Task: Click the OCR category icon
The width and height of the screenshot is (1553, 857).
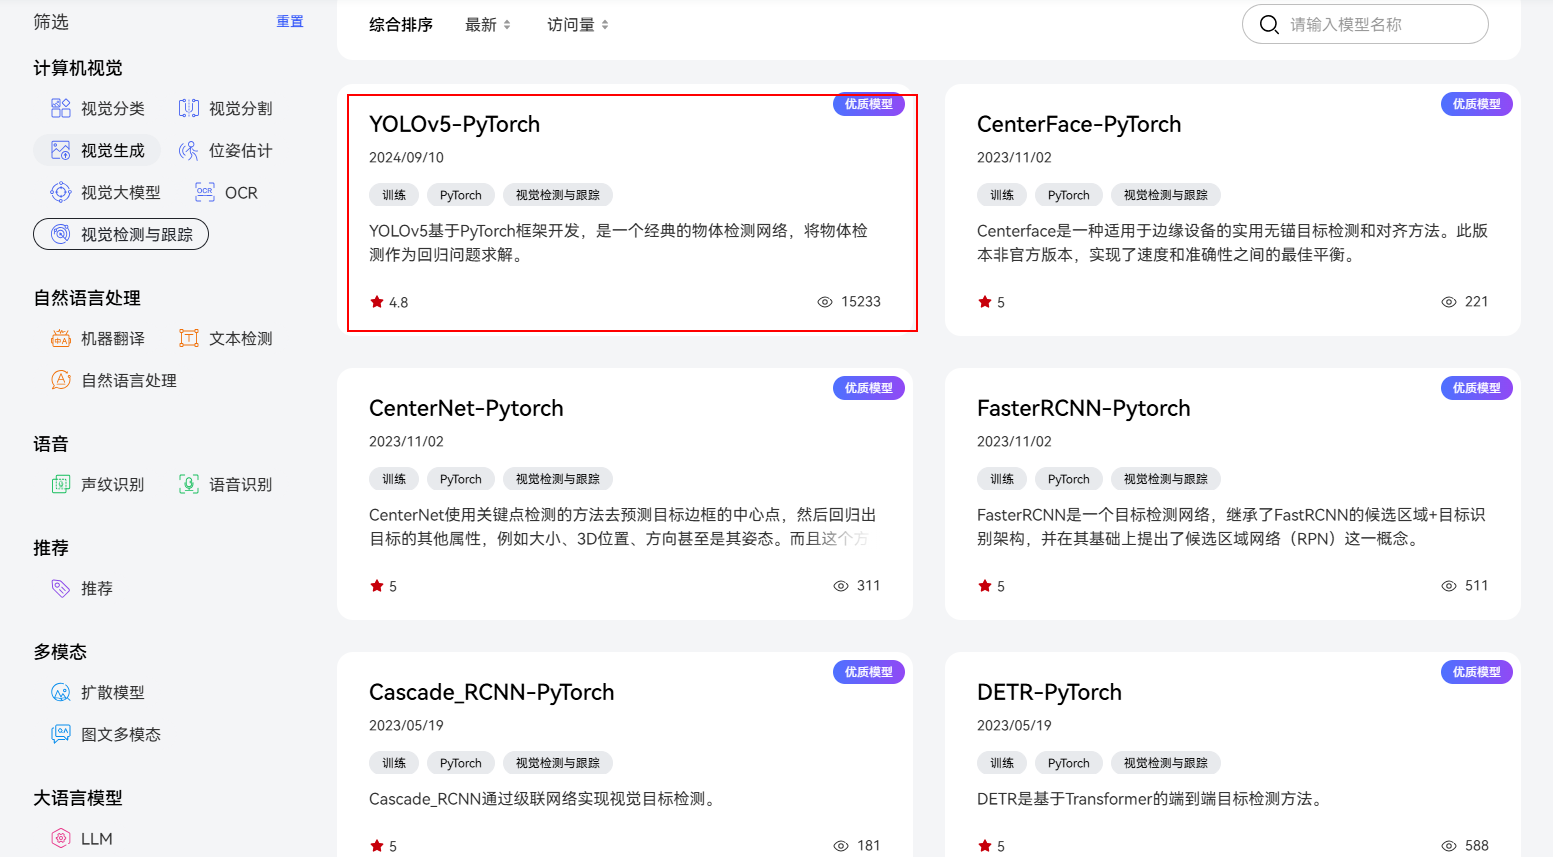Action: click(205, 192)
